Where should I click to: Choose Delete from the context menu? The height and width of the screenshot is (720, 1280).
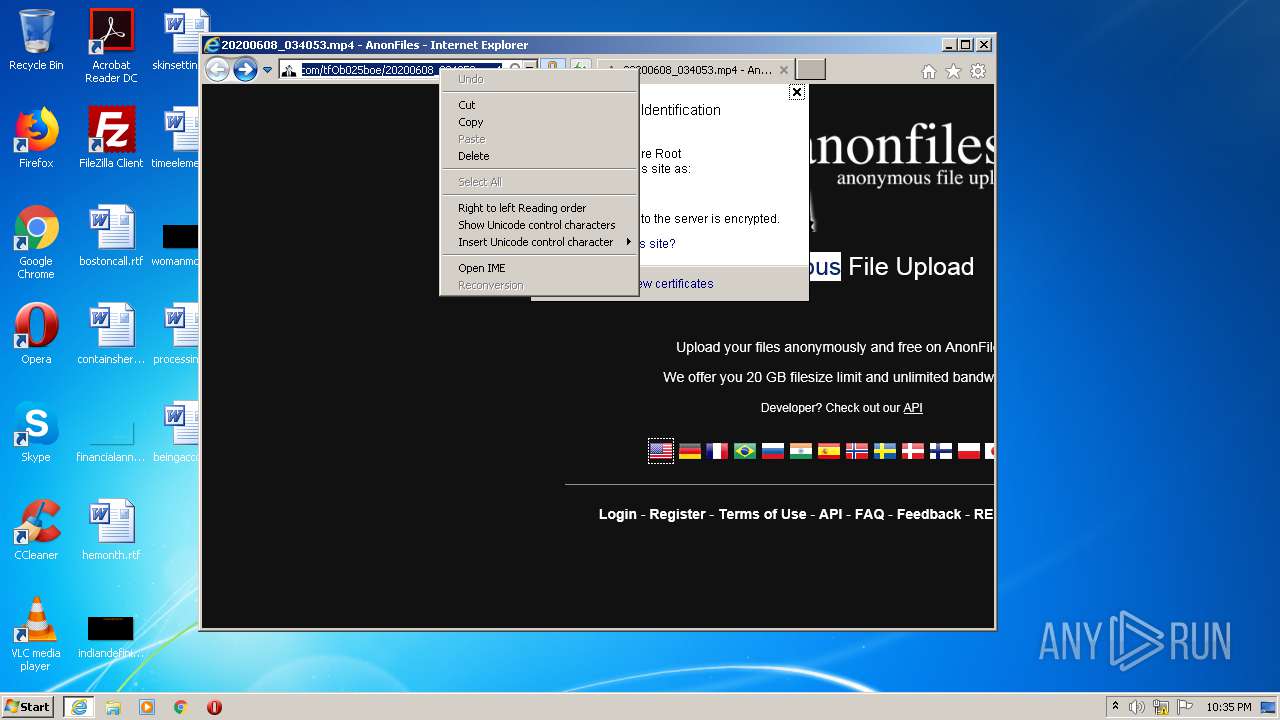(x=473, y=156)
